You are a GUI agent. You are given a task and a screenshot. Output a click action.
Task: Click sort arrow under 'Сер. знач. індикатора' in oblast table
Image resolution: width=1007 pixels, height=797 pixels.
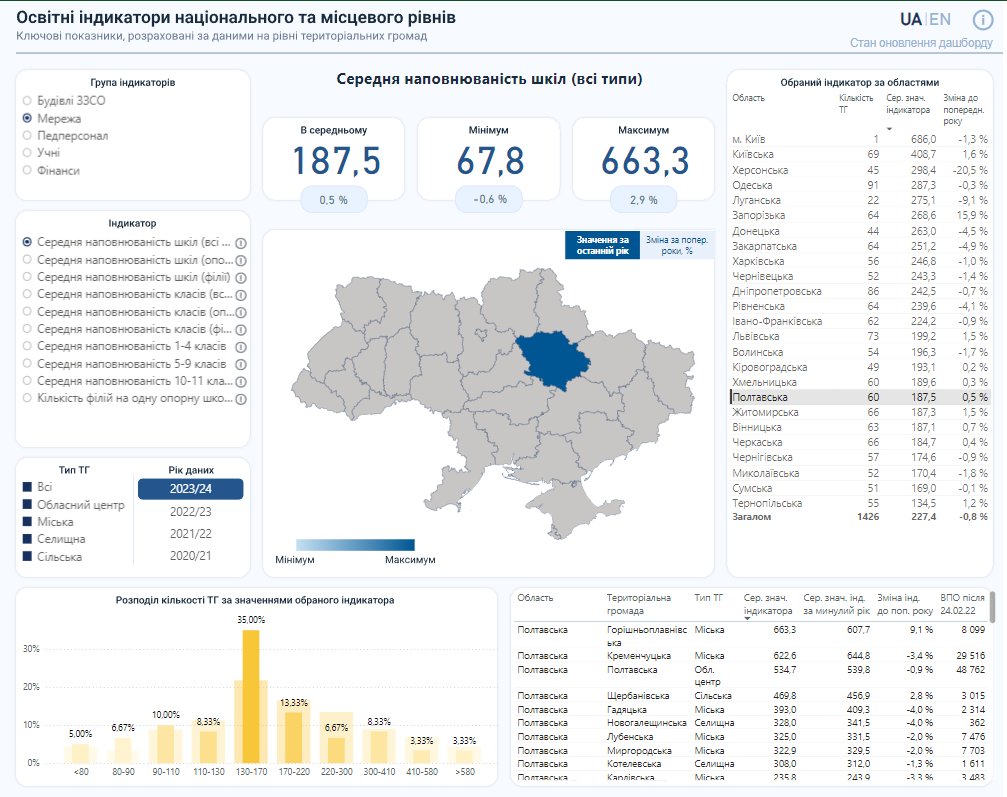[889, 129]
